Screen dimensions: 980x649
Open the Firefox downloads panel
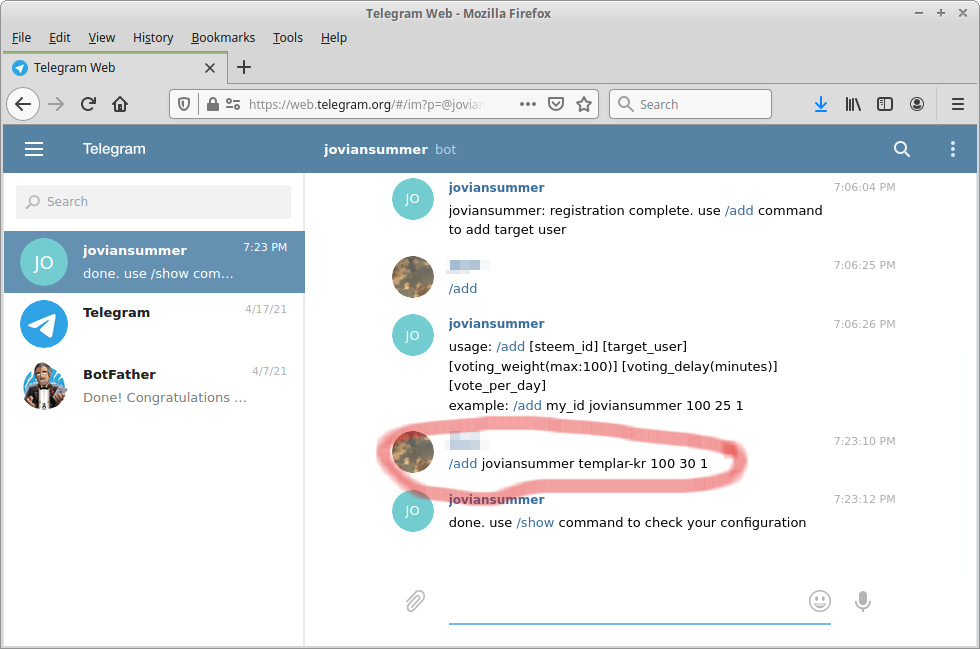tap(821, 104)
